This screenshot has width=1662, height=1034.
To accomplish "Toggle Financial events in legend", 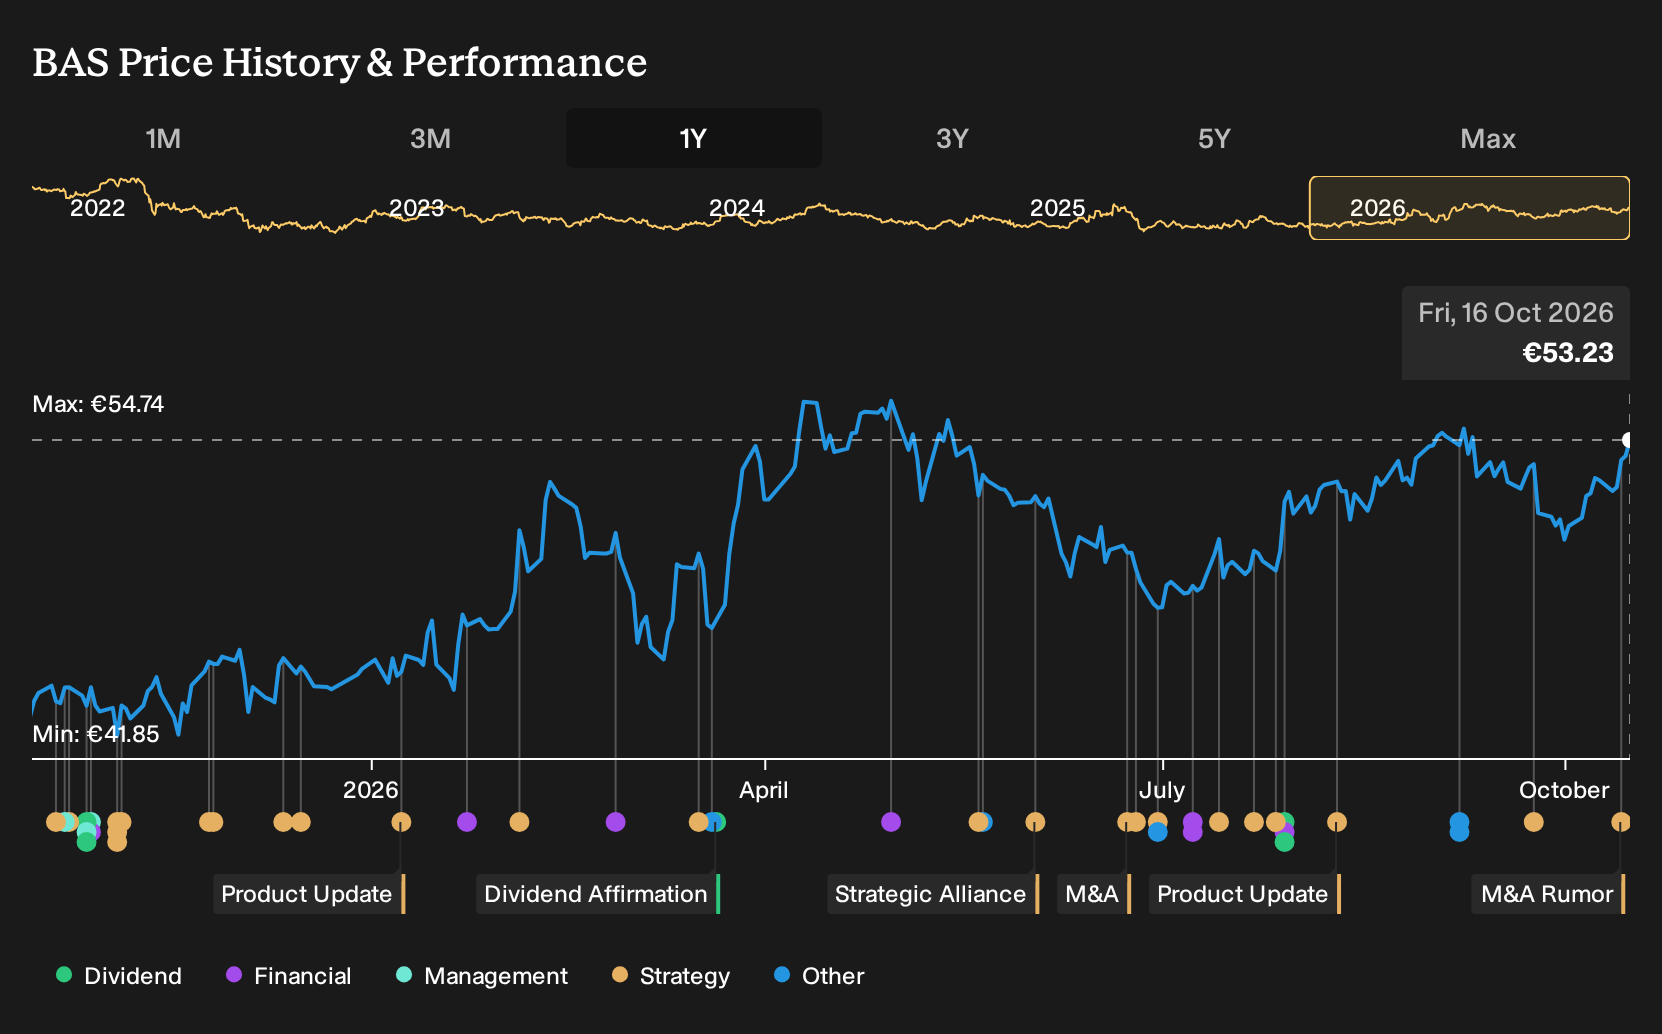I will [288, 976].
